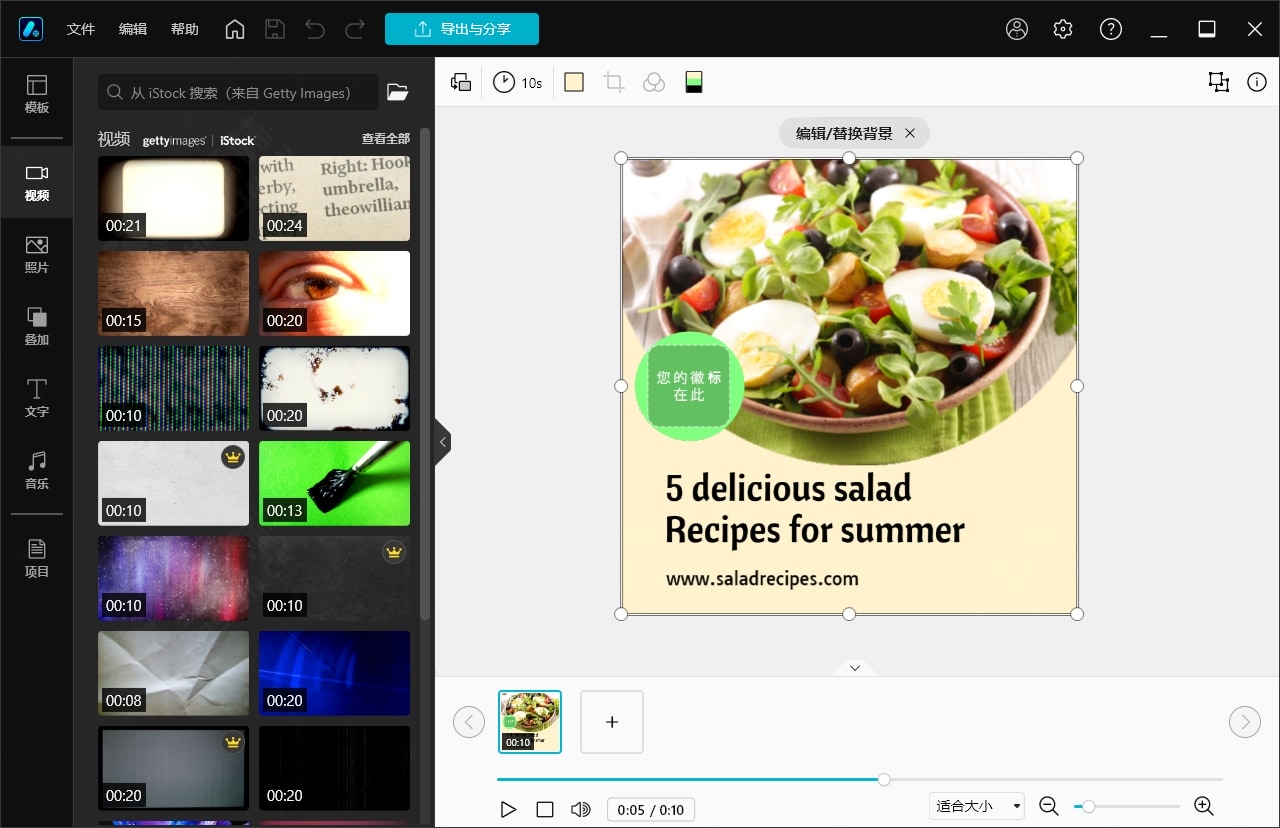Select the eye close-up video
Viewport: 1280px width, 828px height.
pos(335,293)
